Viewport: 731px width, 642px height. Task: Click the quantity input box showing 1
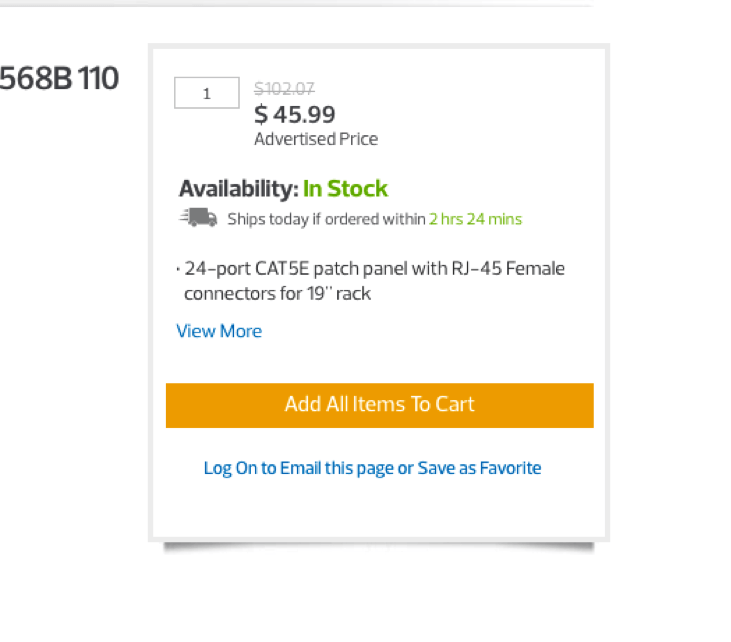(x=207, y=93)
